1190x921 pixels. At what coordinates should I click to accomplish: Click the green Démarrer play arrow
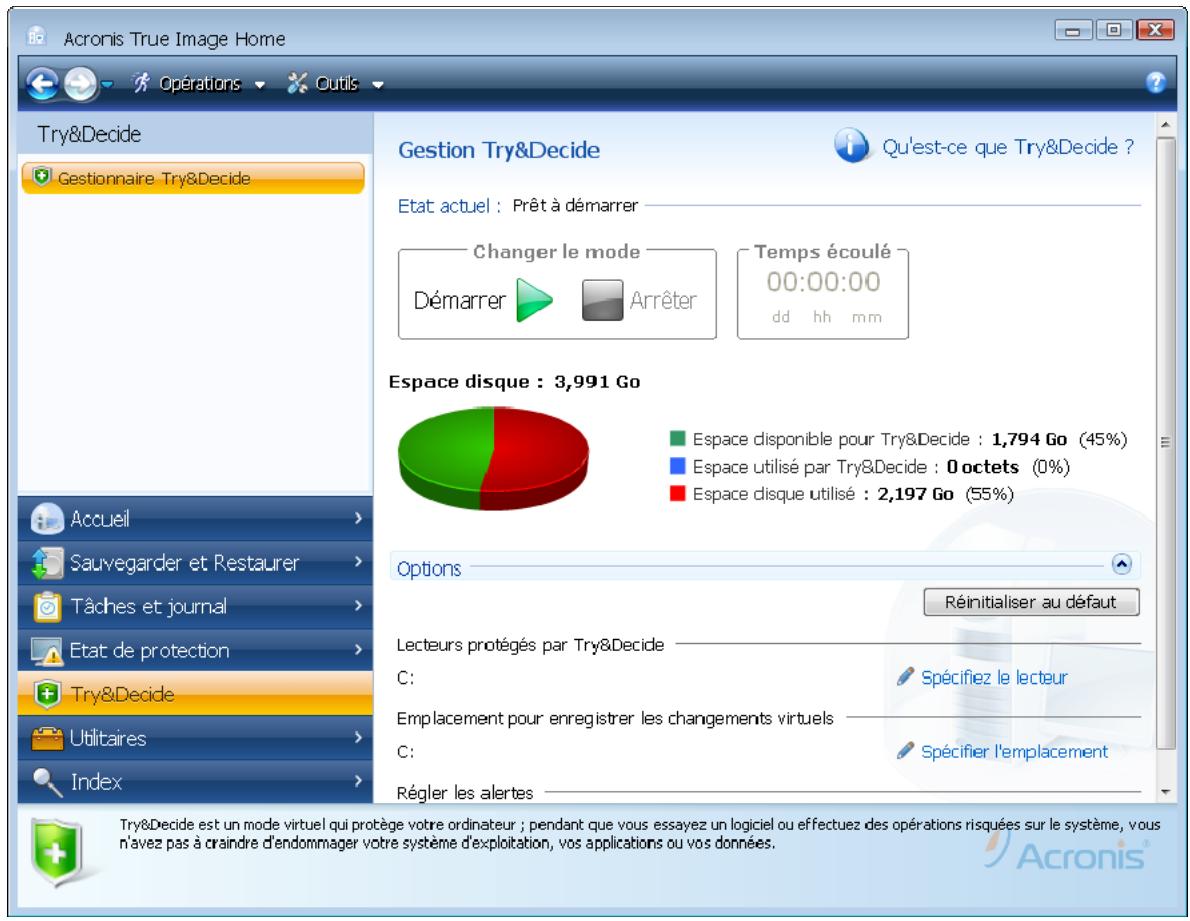coord(534,300)
